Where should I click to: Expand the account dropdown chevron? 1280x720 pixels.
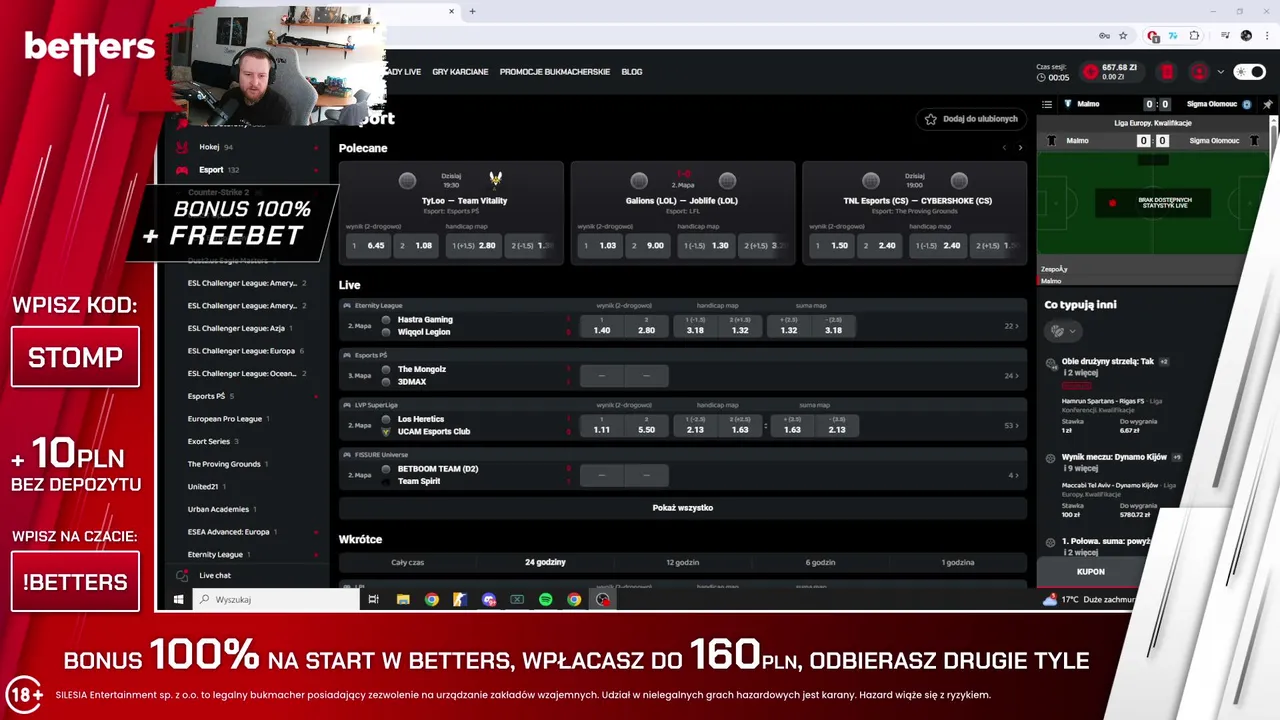pos(1220,72)
